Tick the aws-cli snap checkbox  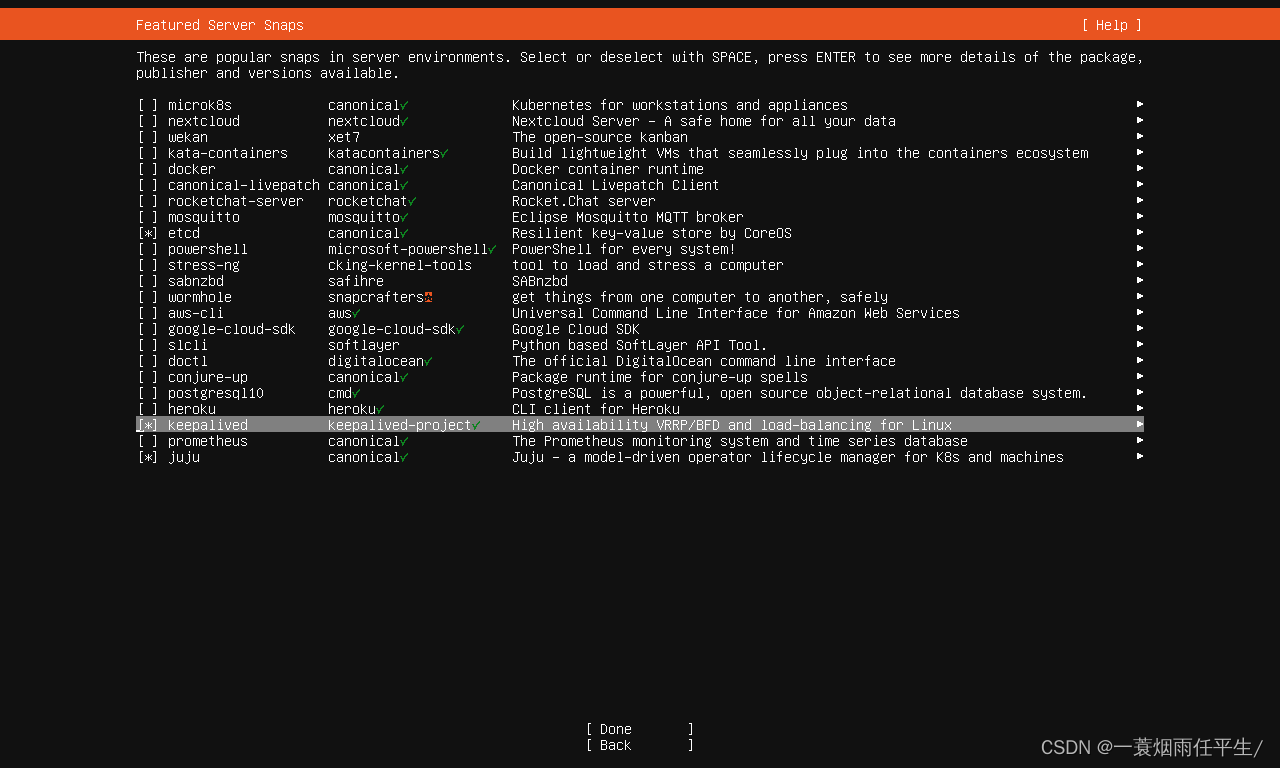click(148, 313)
